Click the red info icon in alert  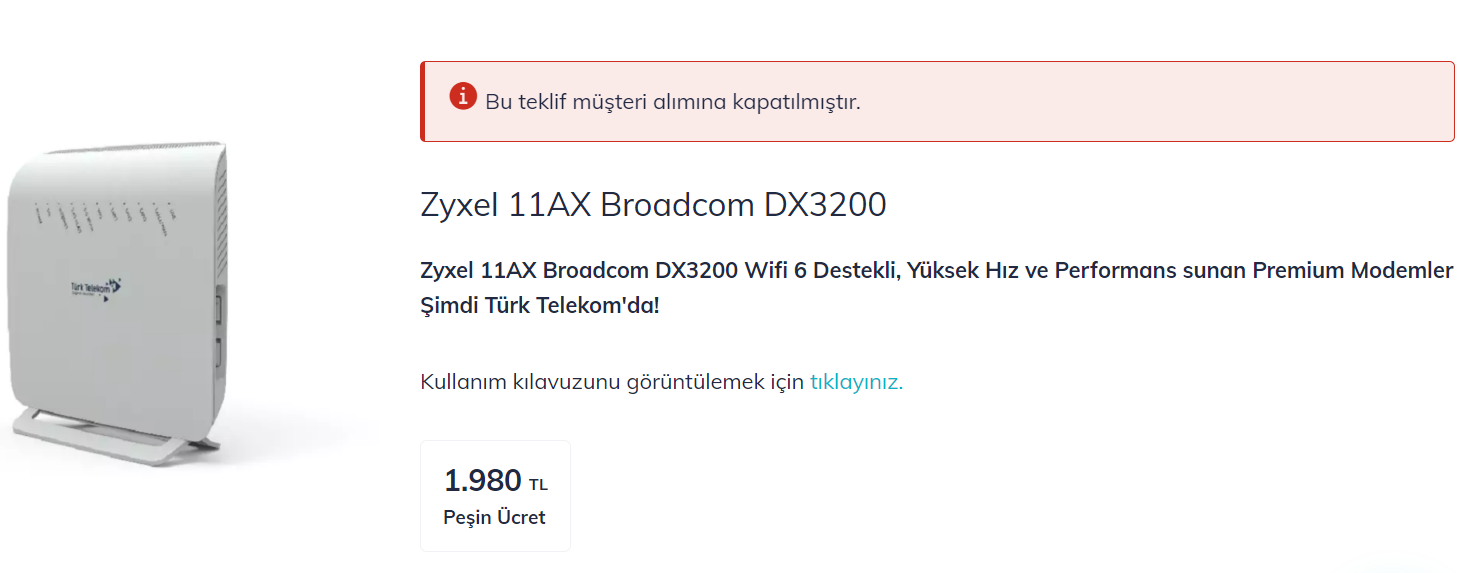[463, 97]
